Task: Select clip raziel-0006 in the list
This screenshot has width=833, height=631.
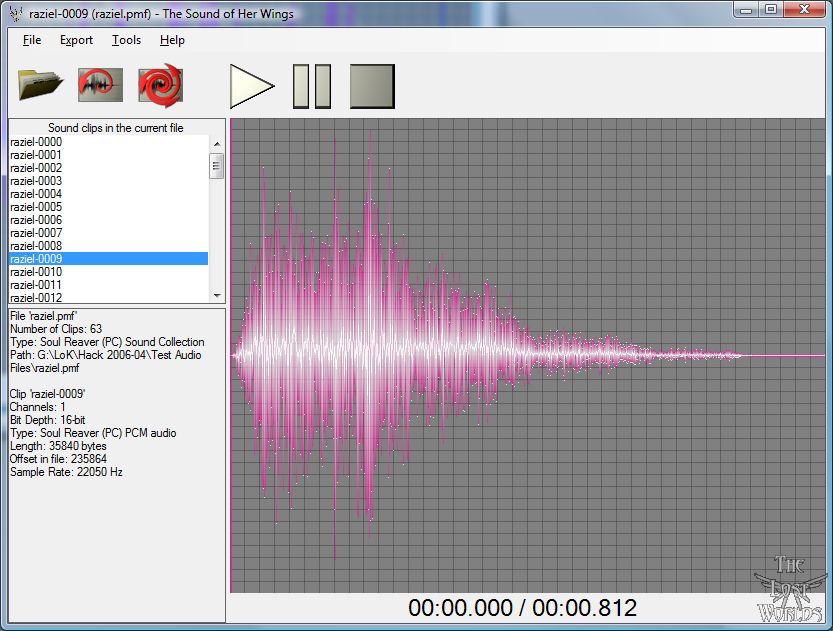Action: click(x=109, y=220)
